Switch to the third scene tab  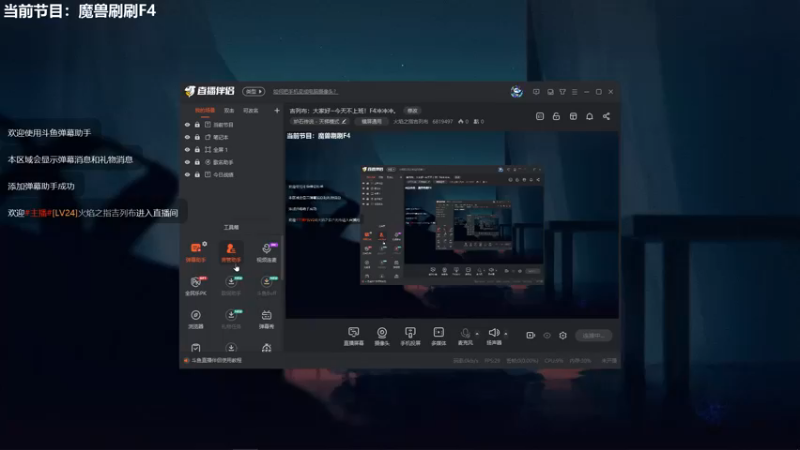click(x=251, y=110)
